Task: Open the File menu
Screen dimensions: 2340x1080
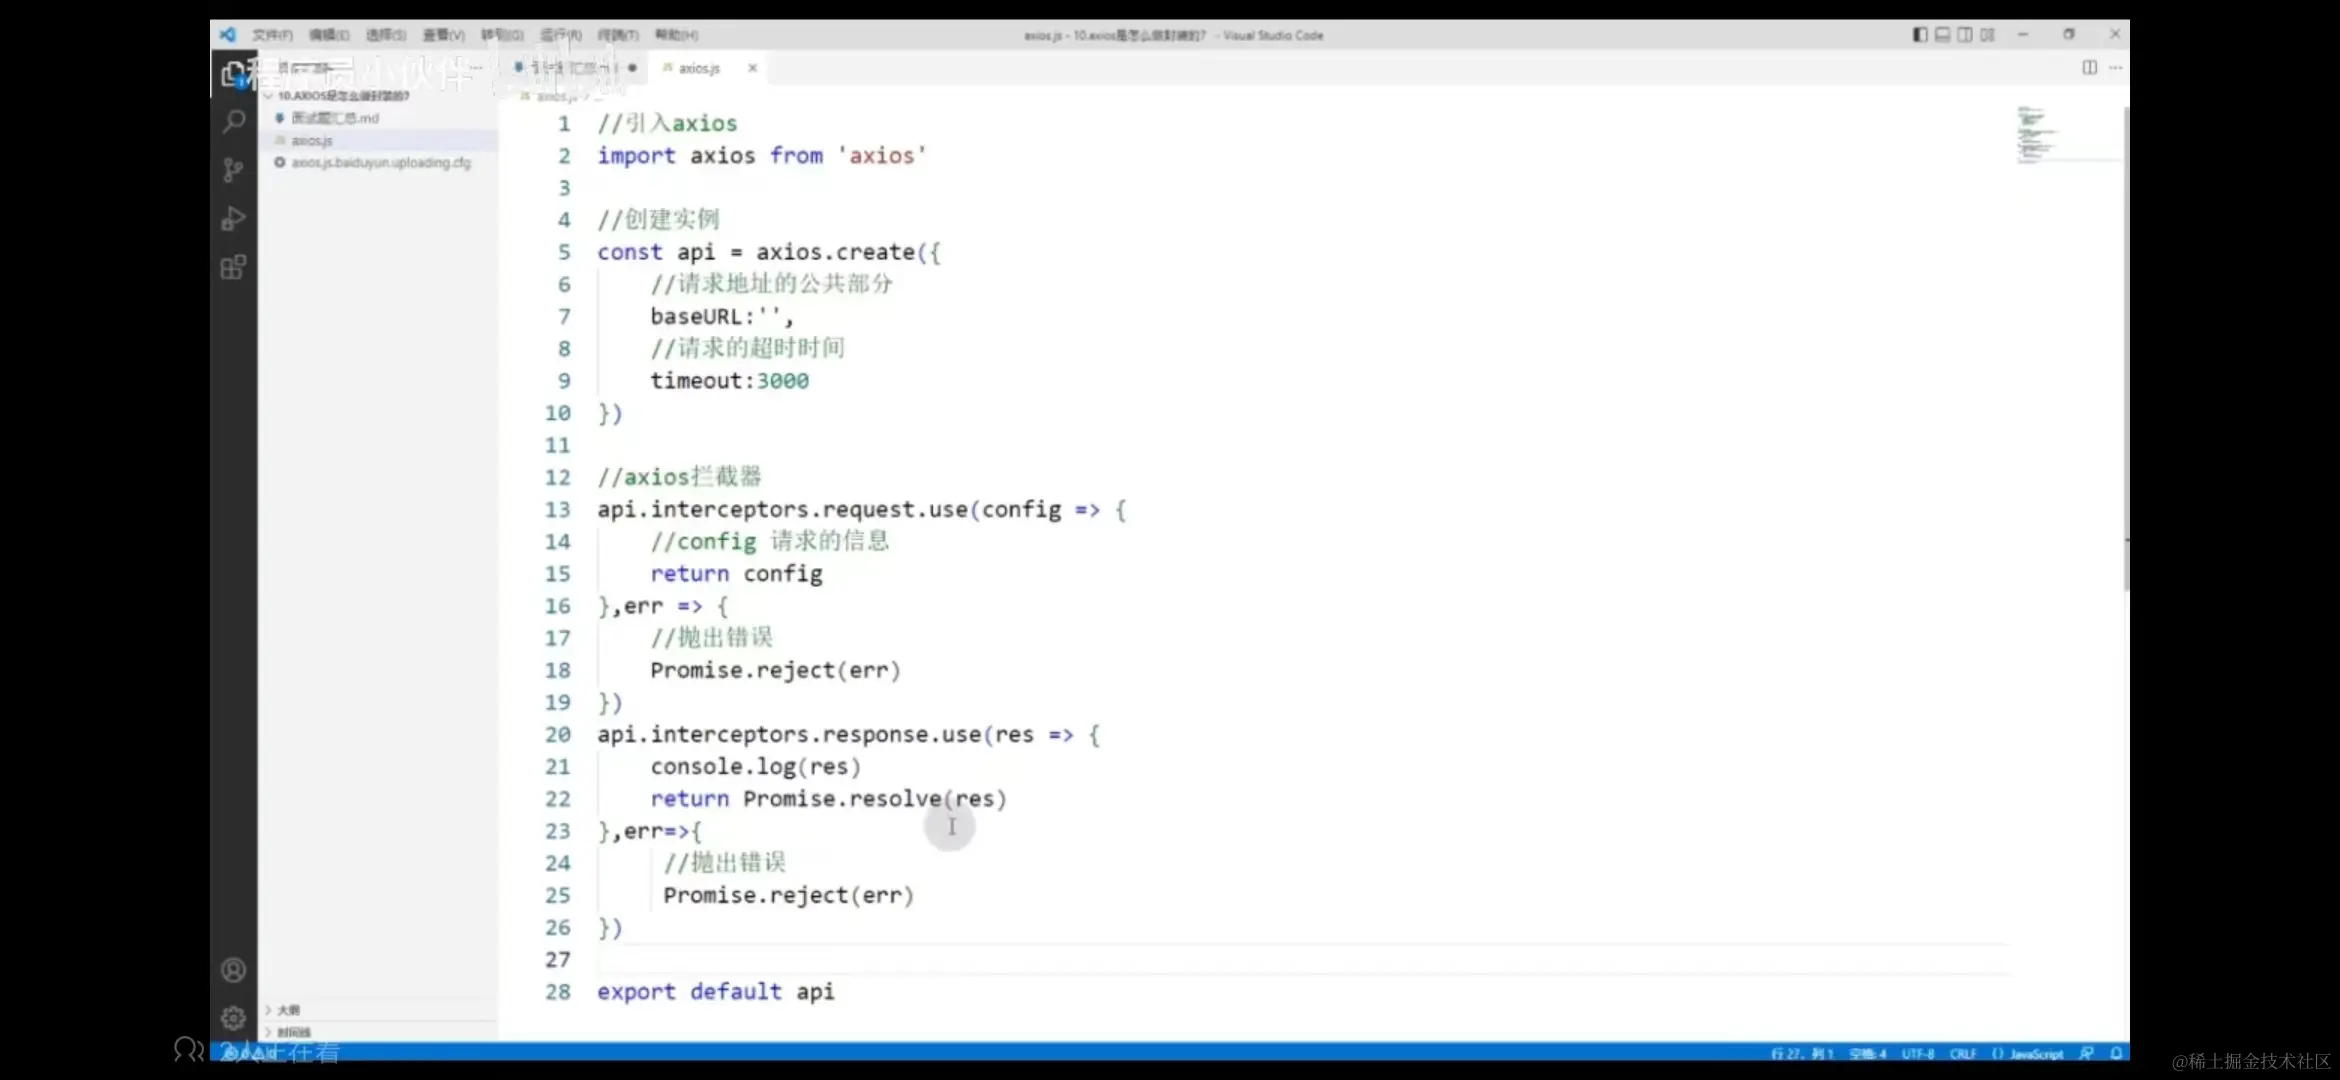Action: 271,35
